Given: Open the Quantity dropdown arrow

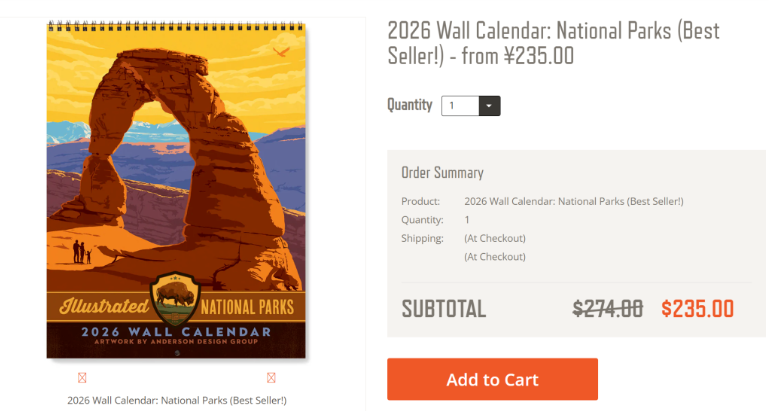Looking at the screenshot, I should tap(489, 105).
